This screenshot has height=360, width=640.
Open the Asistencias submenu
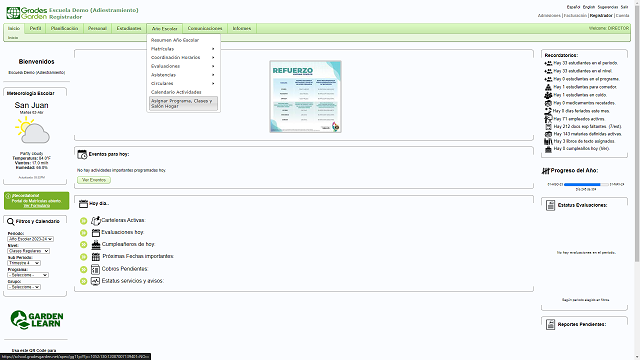183,75
